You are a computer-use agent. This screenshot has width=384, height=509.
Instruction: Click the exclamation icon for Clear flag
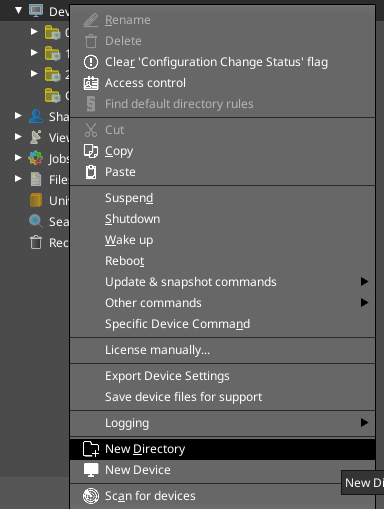pyautogui.click(x=91, y=62)
